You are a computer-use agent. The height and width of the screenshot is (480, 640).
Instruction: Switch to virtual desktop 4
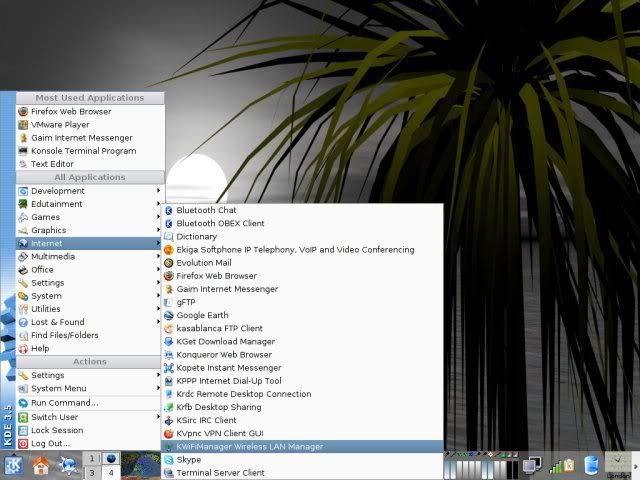110,473
